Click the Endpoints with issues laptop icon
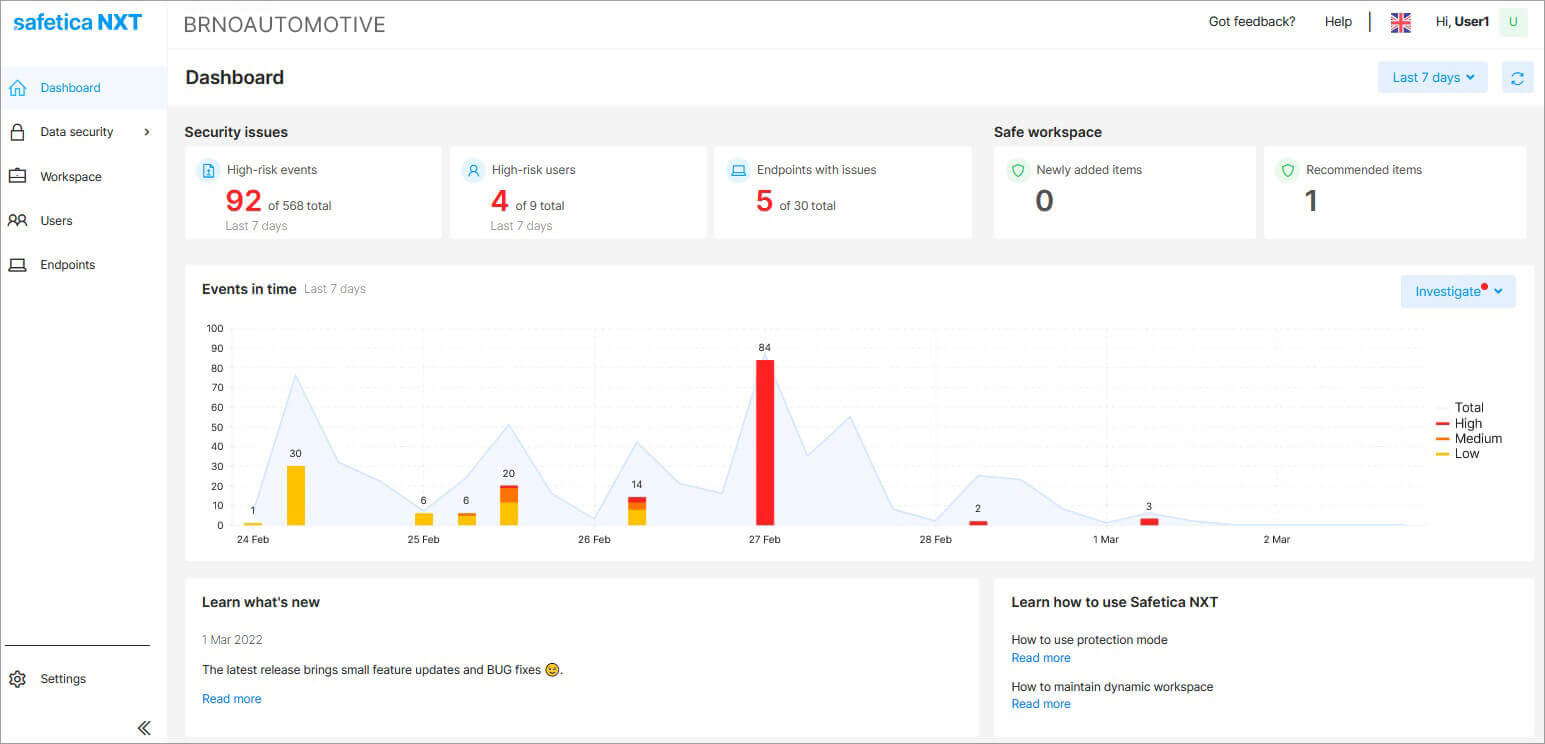 [738, 170]
